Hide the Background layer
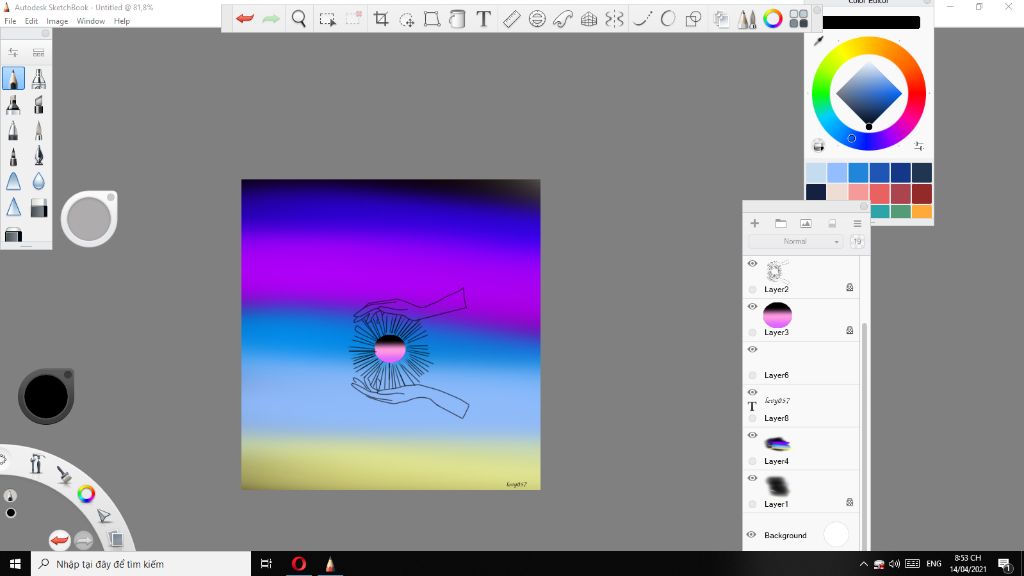The image size is (1024, 576). tap(751, 535)
